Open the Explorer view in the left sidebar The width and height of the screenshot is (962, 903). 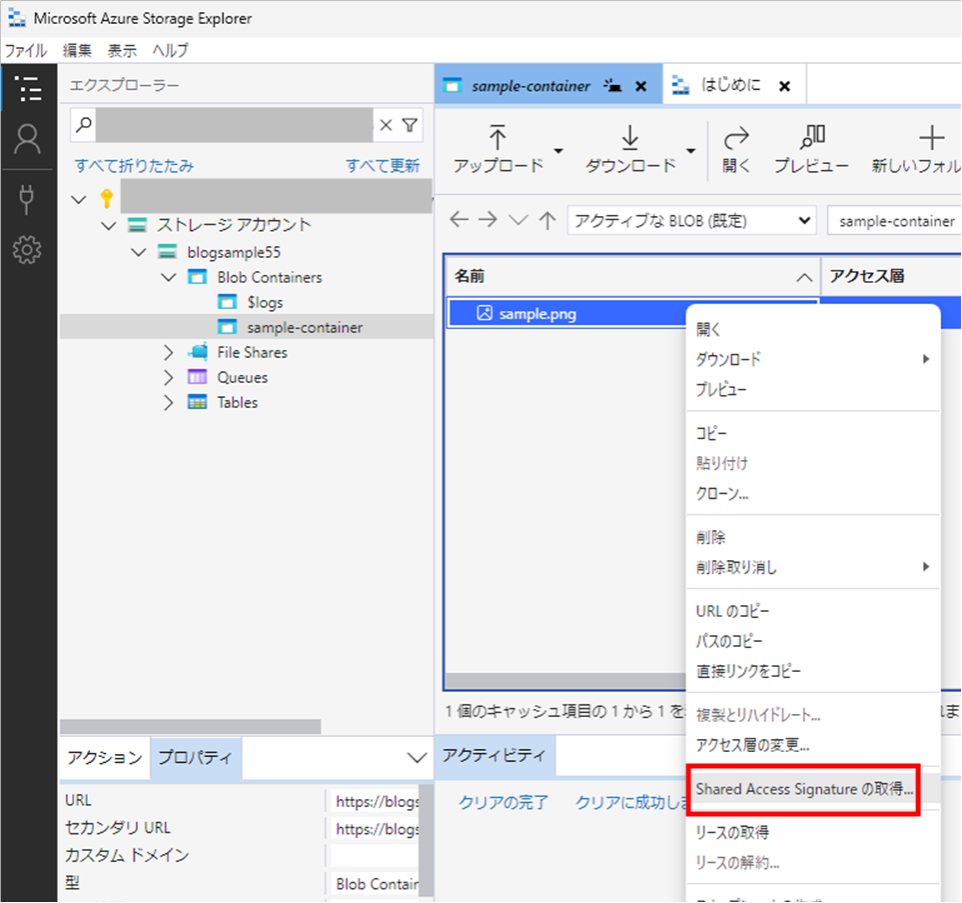29,89
